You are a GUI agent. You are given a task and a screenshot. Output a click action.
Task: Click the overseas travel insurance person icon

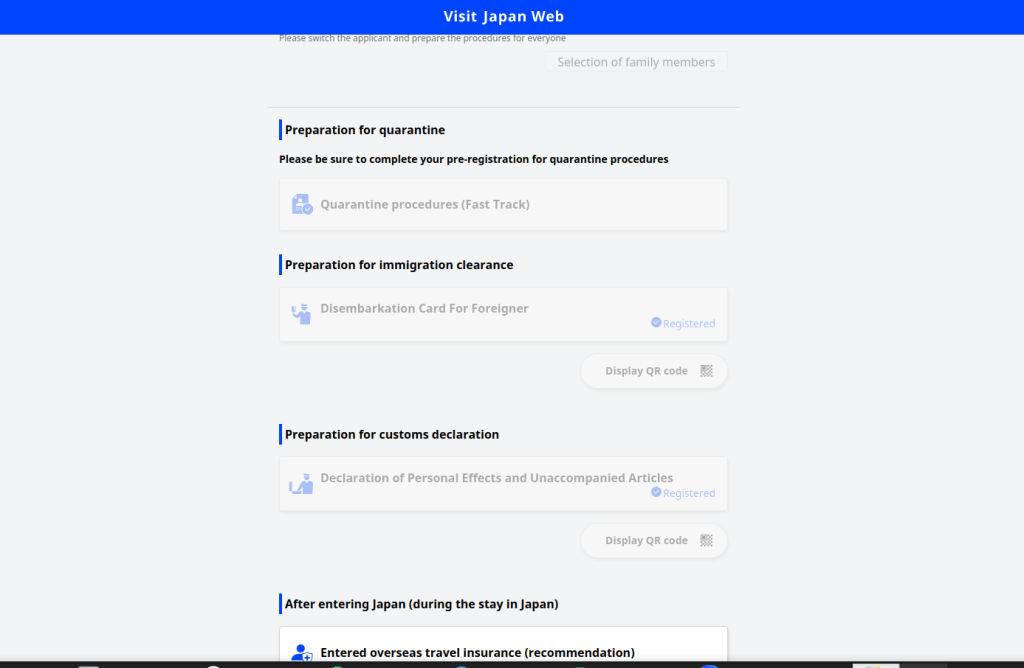pyautogui.click(x=301, y=653)
